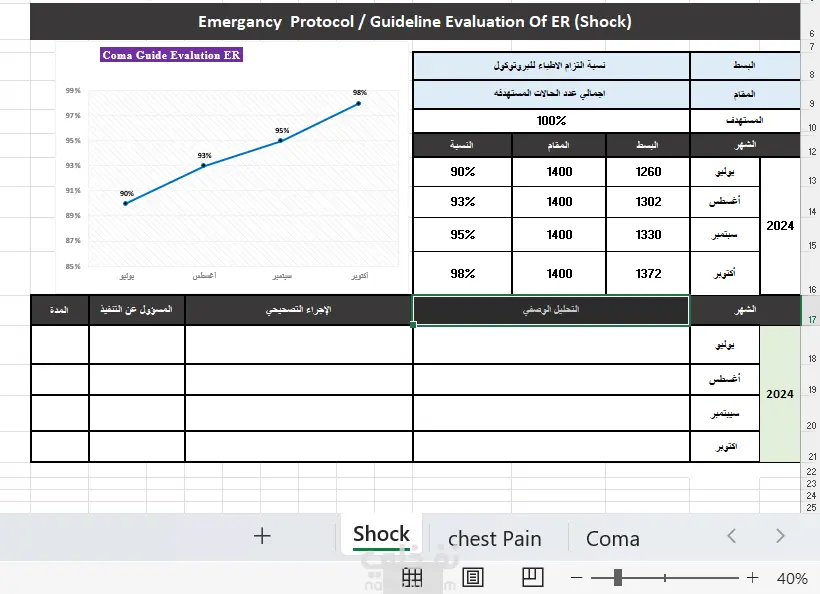Select the 90% ratio cell in table

point(462,172)
